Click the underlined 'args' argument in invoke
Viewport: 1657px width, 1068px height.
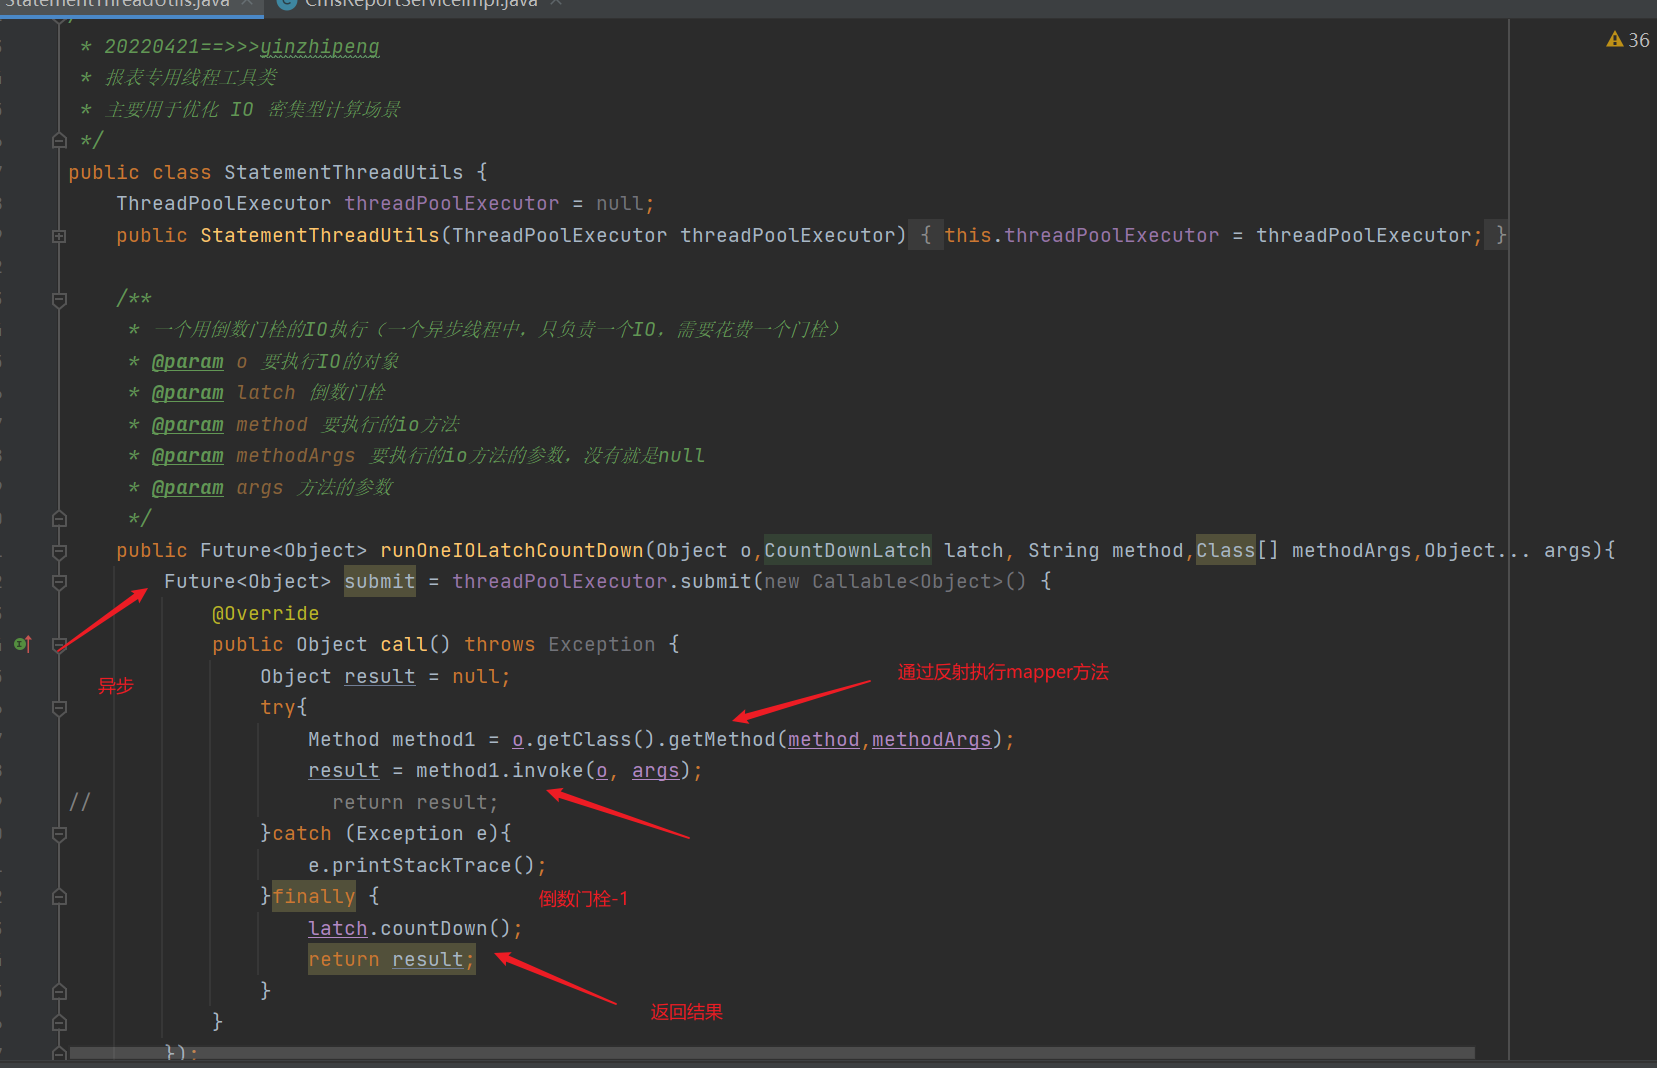coord(655,770)
